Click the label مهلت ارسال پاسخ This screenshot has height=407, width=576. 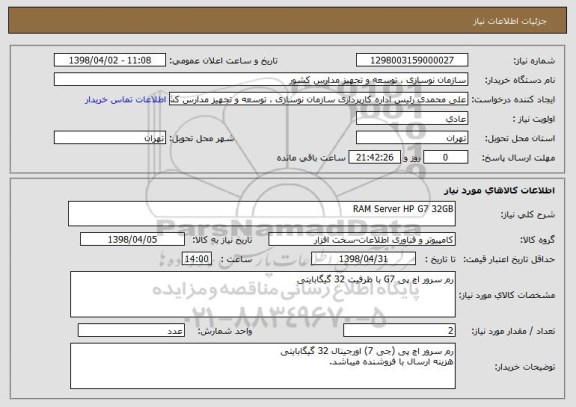(x=518, y=158)
